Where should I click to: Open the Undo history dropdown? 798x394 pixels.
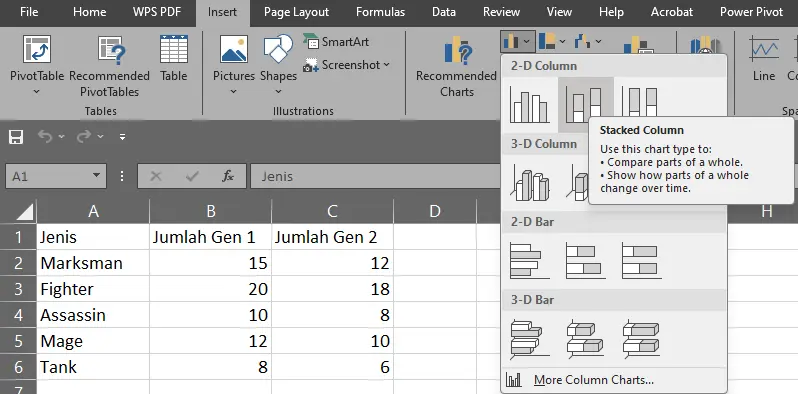[62, 136]
